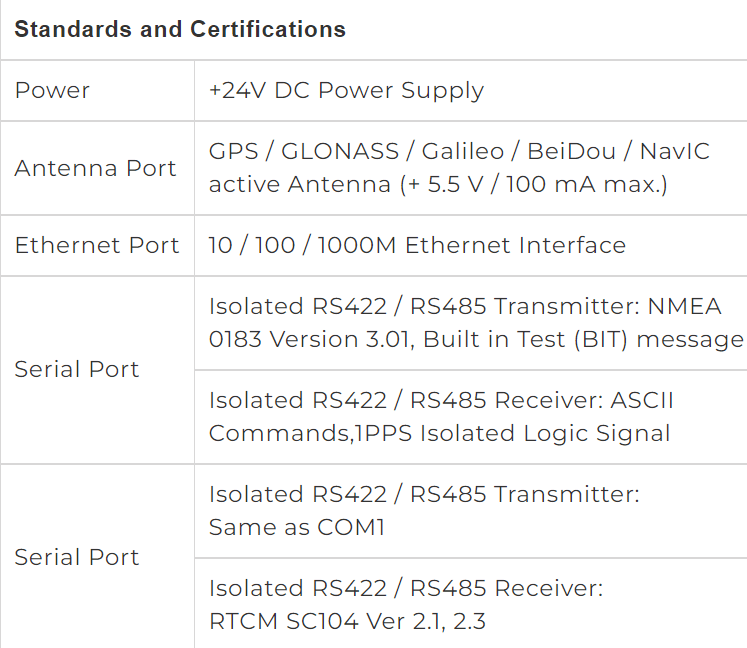Select the Ethernet Port label
Screen dimensions: 747x648
(97, 245)
